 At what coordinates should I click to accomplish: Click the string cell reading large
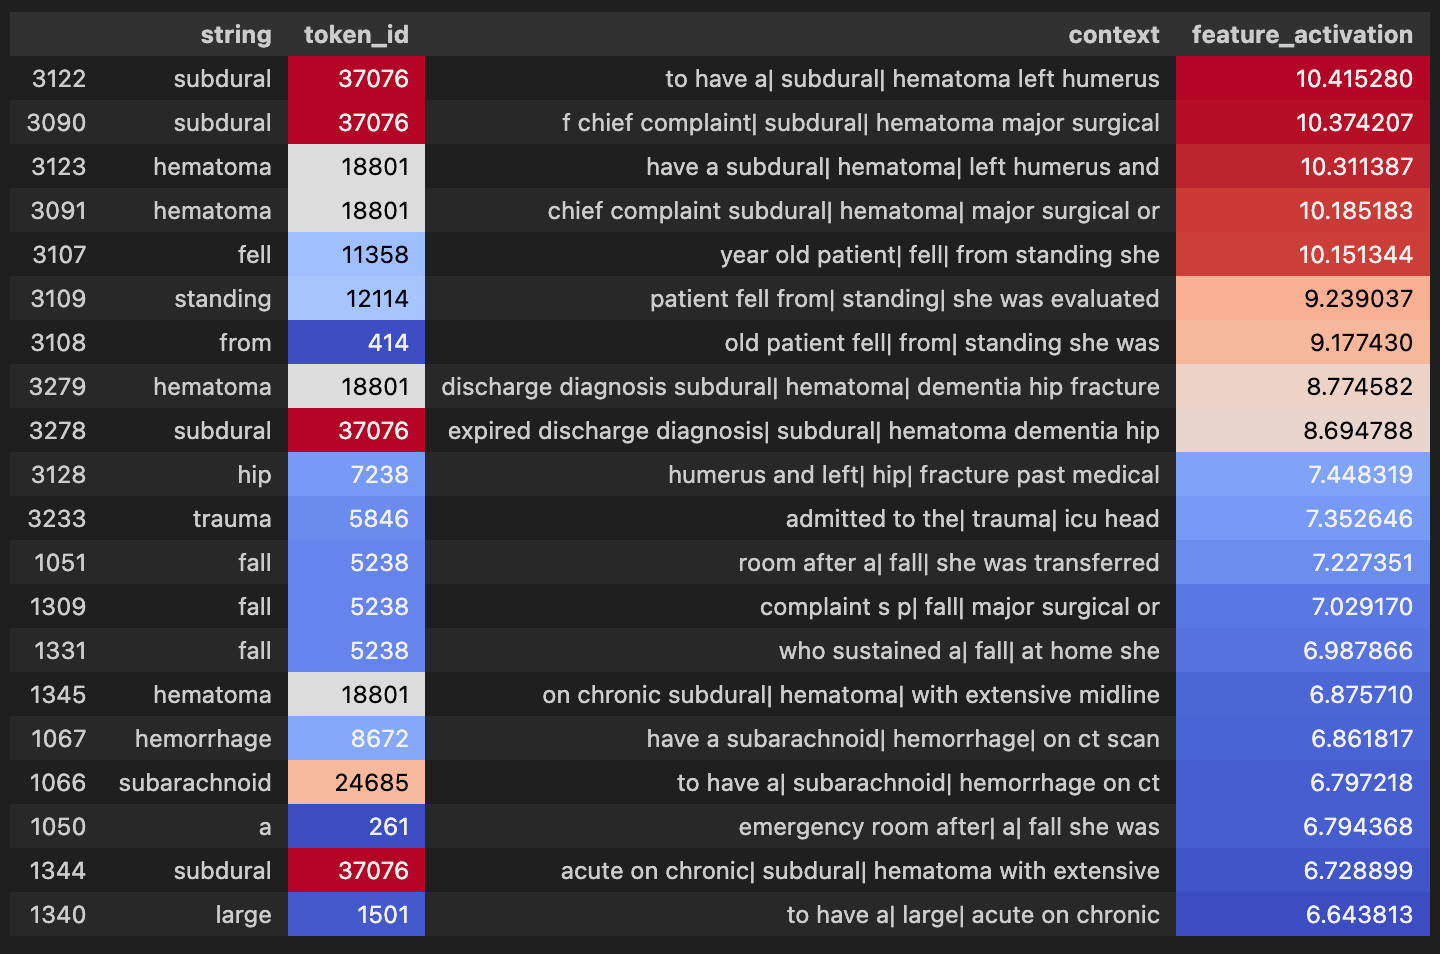click(243, 915)
